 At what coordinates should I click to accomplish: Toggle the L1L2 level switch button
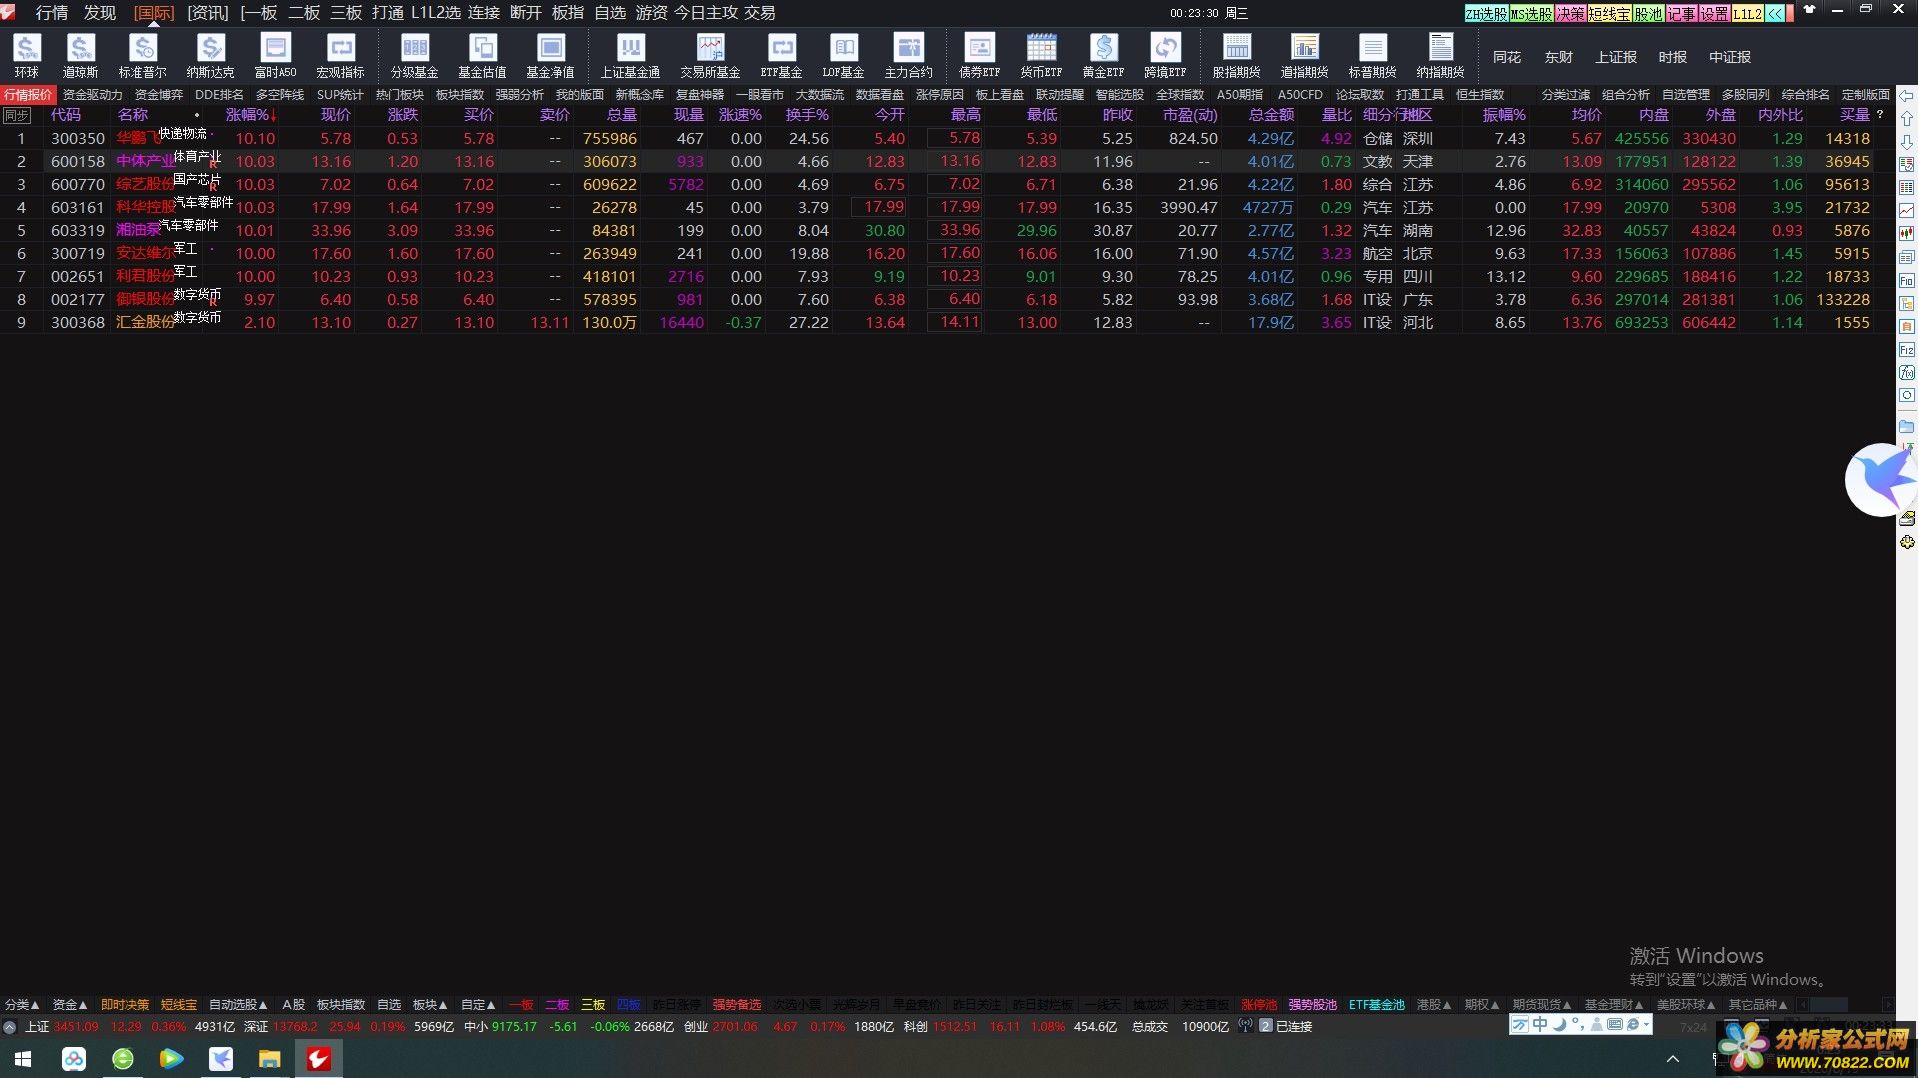[1747, 13]
